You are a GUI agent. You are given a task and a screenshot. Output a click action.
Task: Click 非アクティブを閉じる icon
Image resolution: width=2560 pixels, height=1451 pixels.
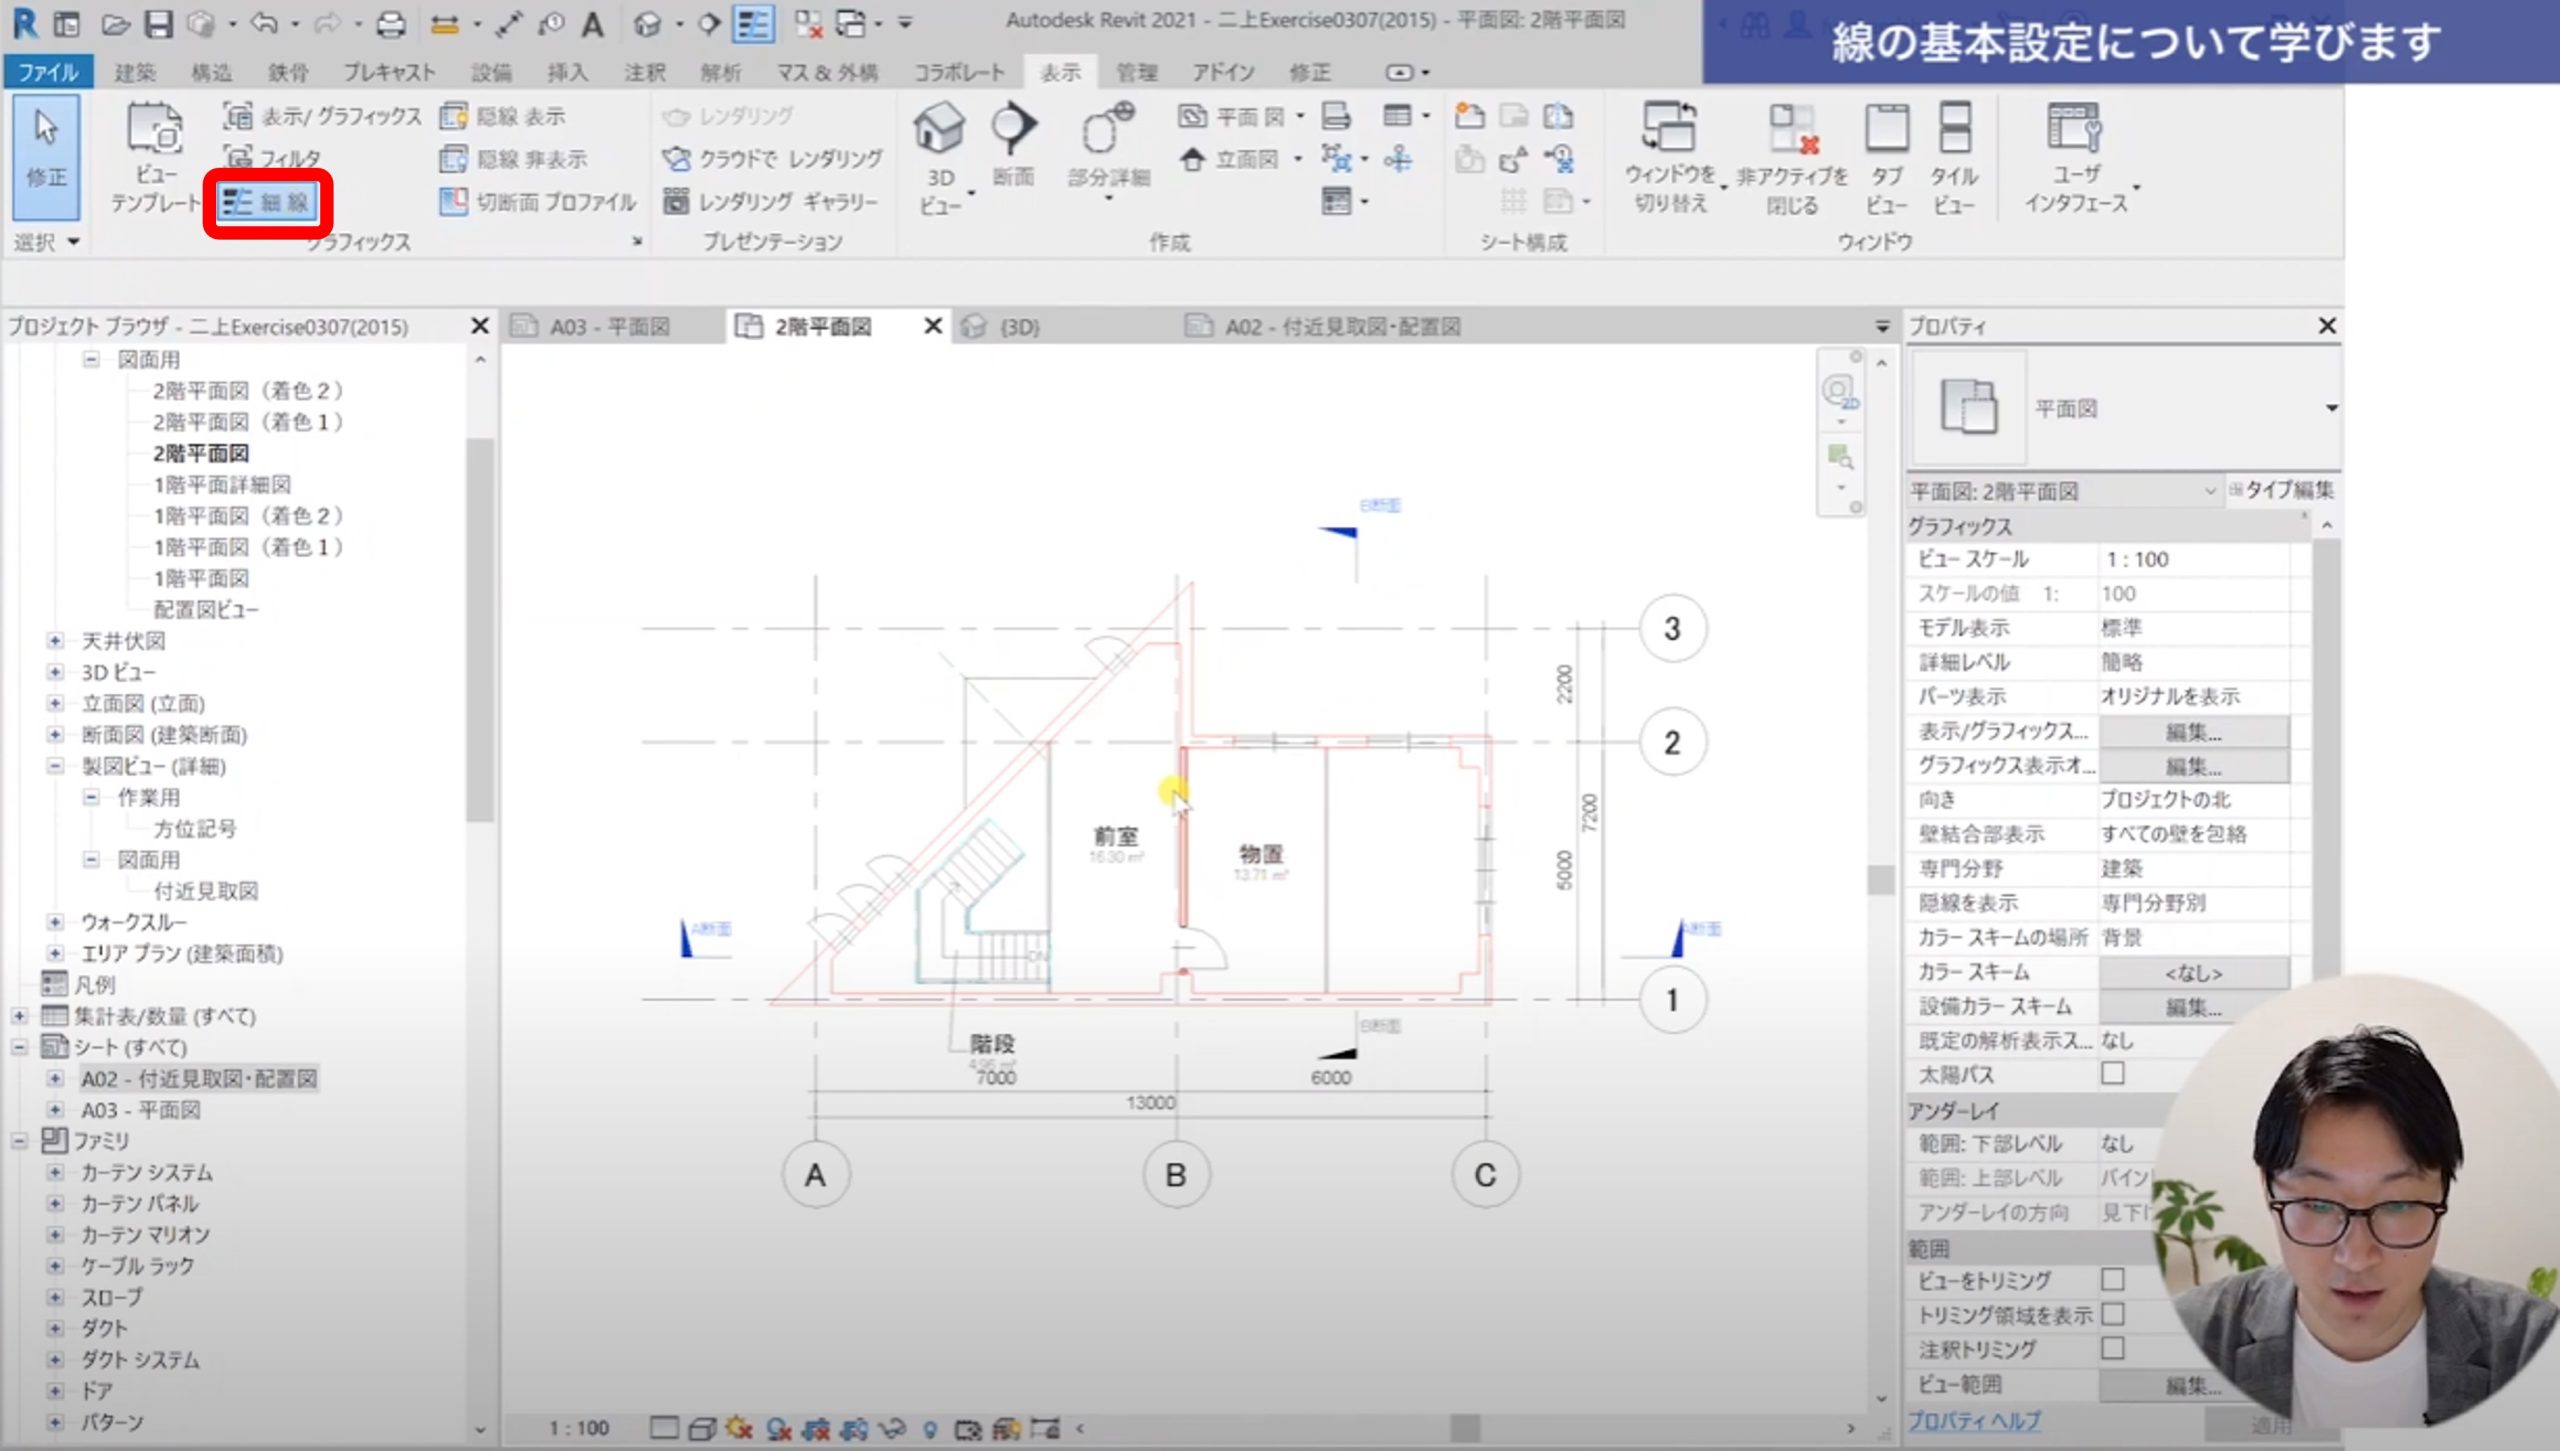tap(1792, 130)
